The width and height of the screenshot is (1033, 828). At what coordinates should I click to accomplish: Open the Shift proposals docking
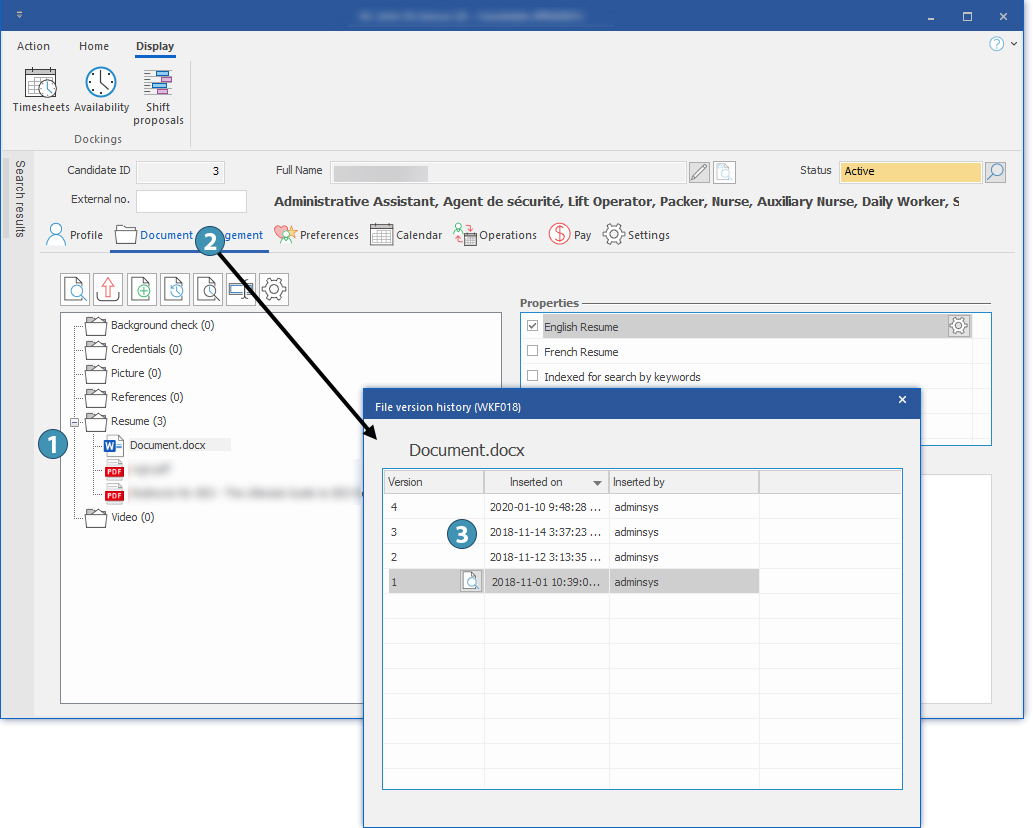point(158,95)
